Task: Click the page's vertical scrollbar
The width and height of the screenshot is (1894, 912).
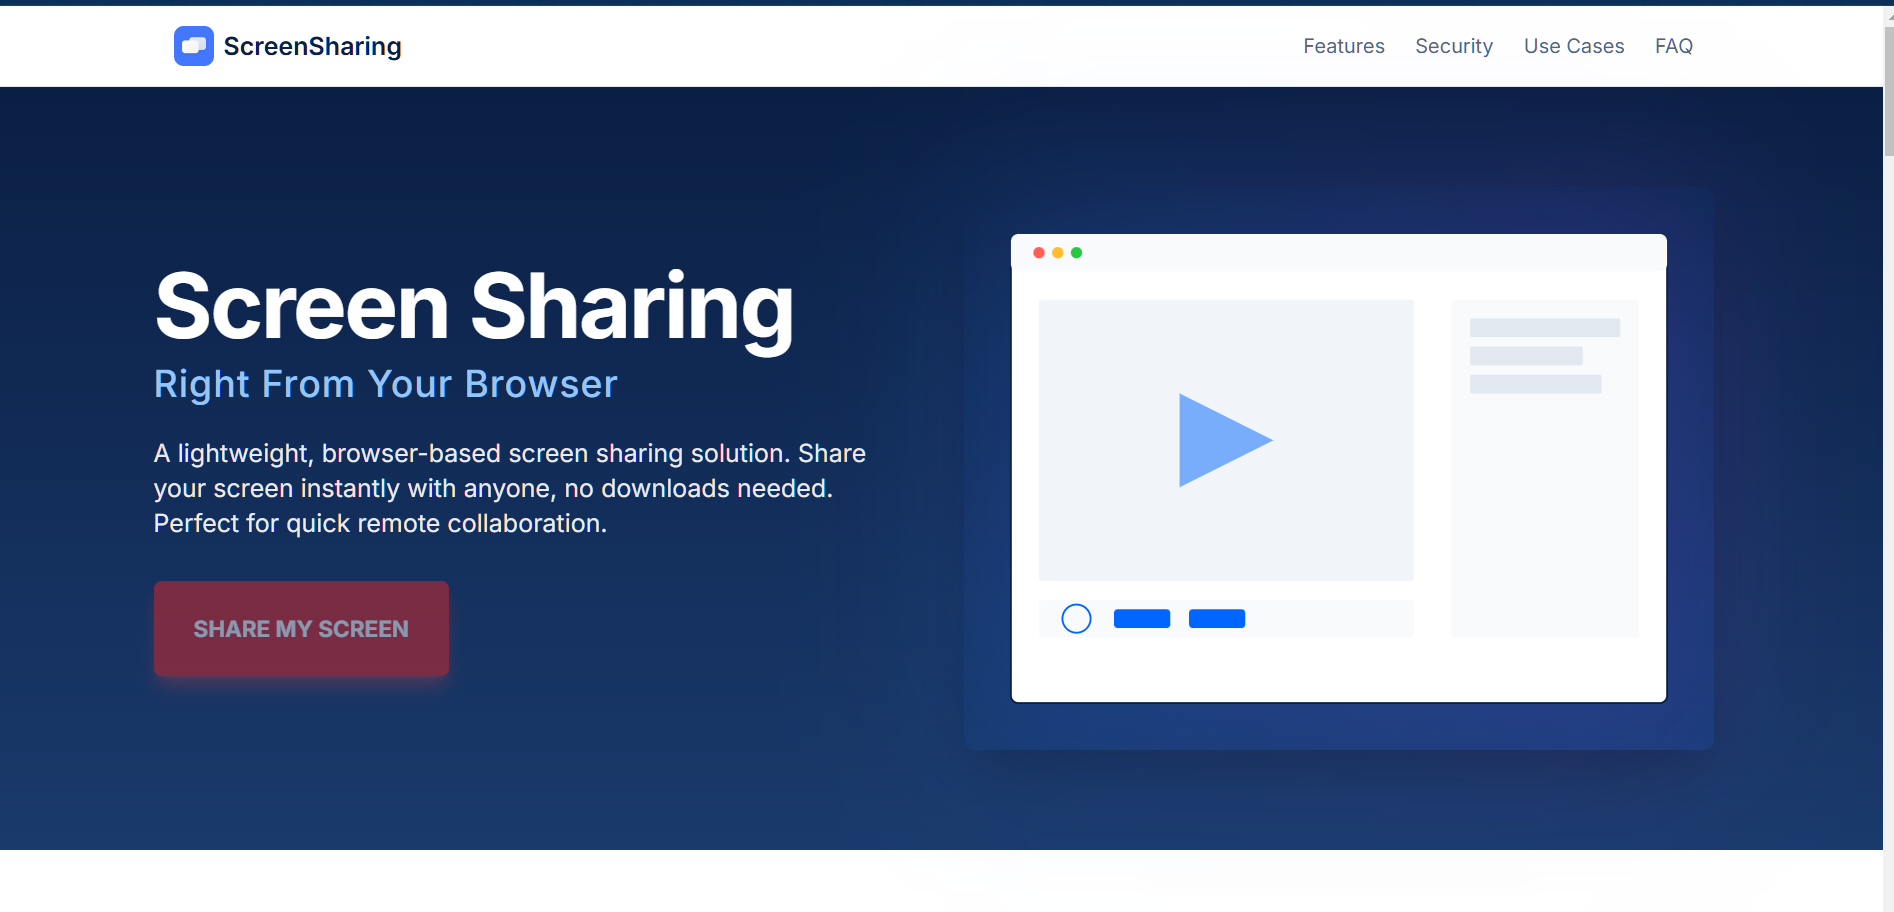Action: tap(1888, 91)
